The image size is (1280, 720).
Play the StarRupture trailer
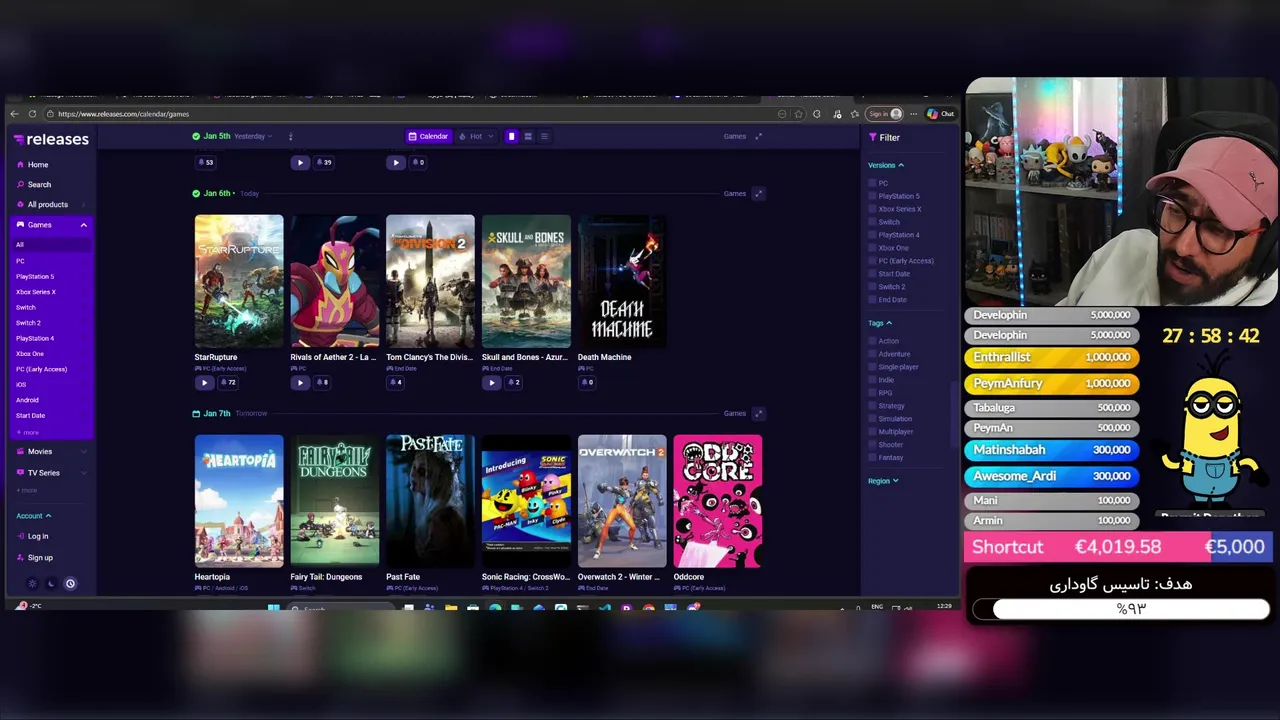(x=204, y=382)
